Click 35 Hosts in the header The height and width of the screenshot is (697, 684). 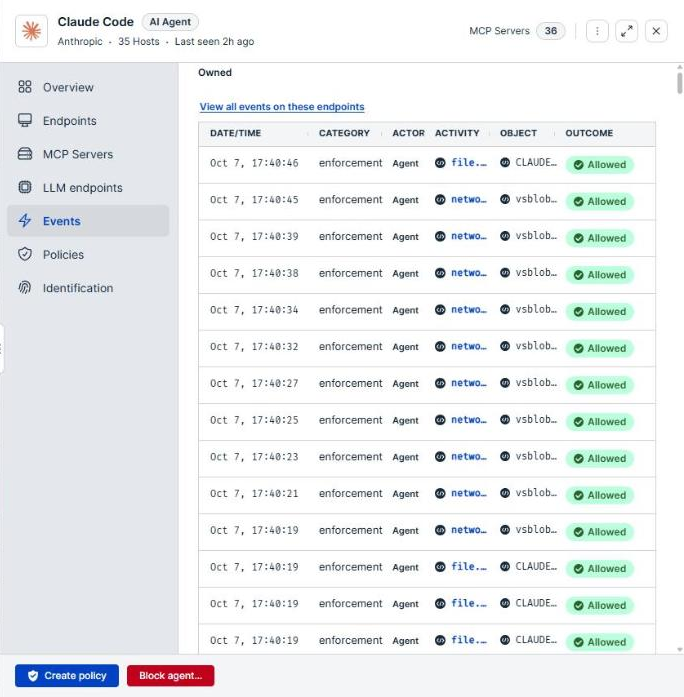(139, 41)
